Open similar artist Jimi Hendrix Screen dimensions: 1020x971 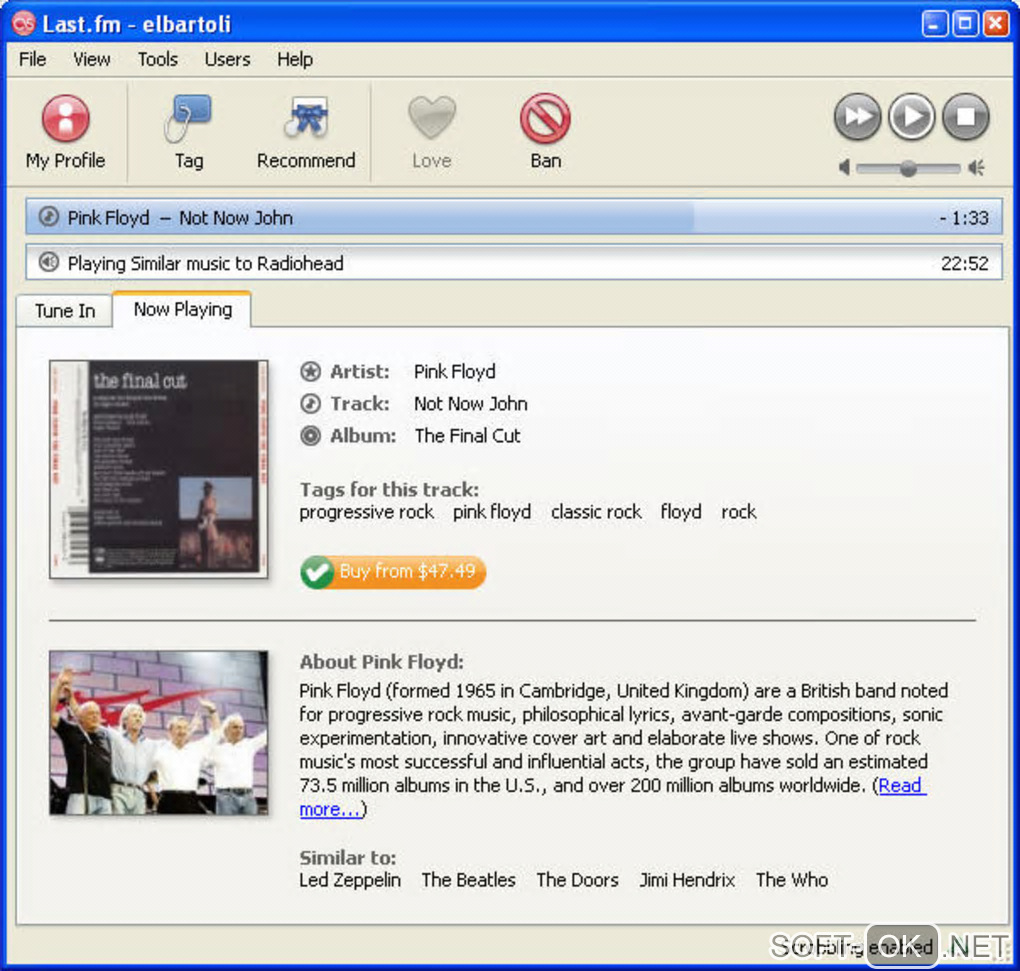(687, 880)
